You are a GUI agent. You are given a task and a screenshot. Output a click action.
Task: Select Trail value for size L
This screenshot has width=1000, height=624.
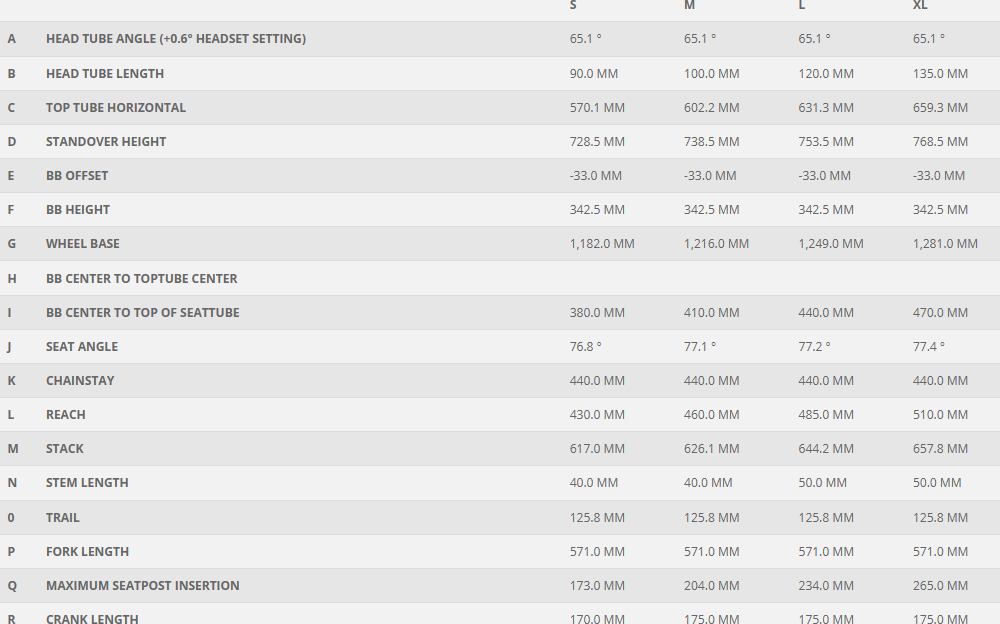click(826, 517)
